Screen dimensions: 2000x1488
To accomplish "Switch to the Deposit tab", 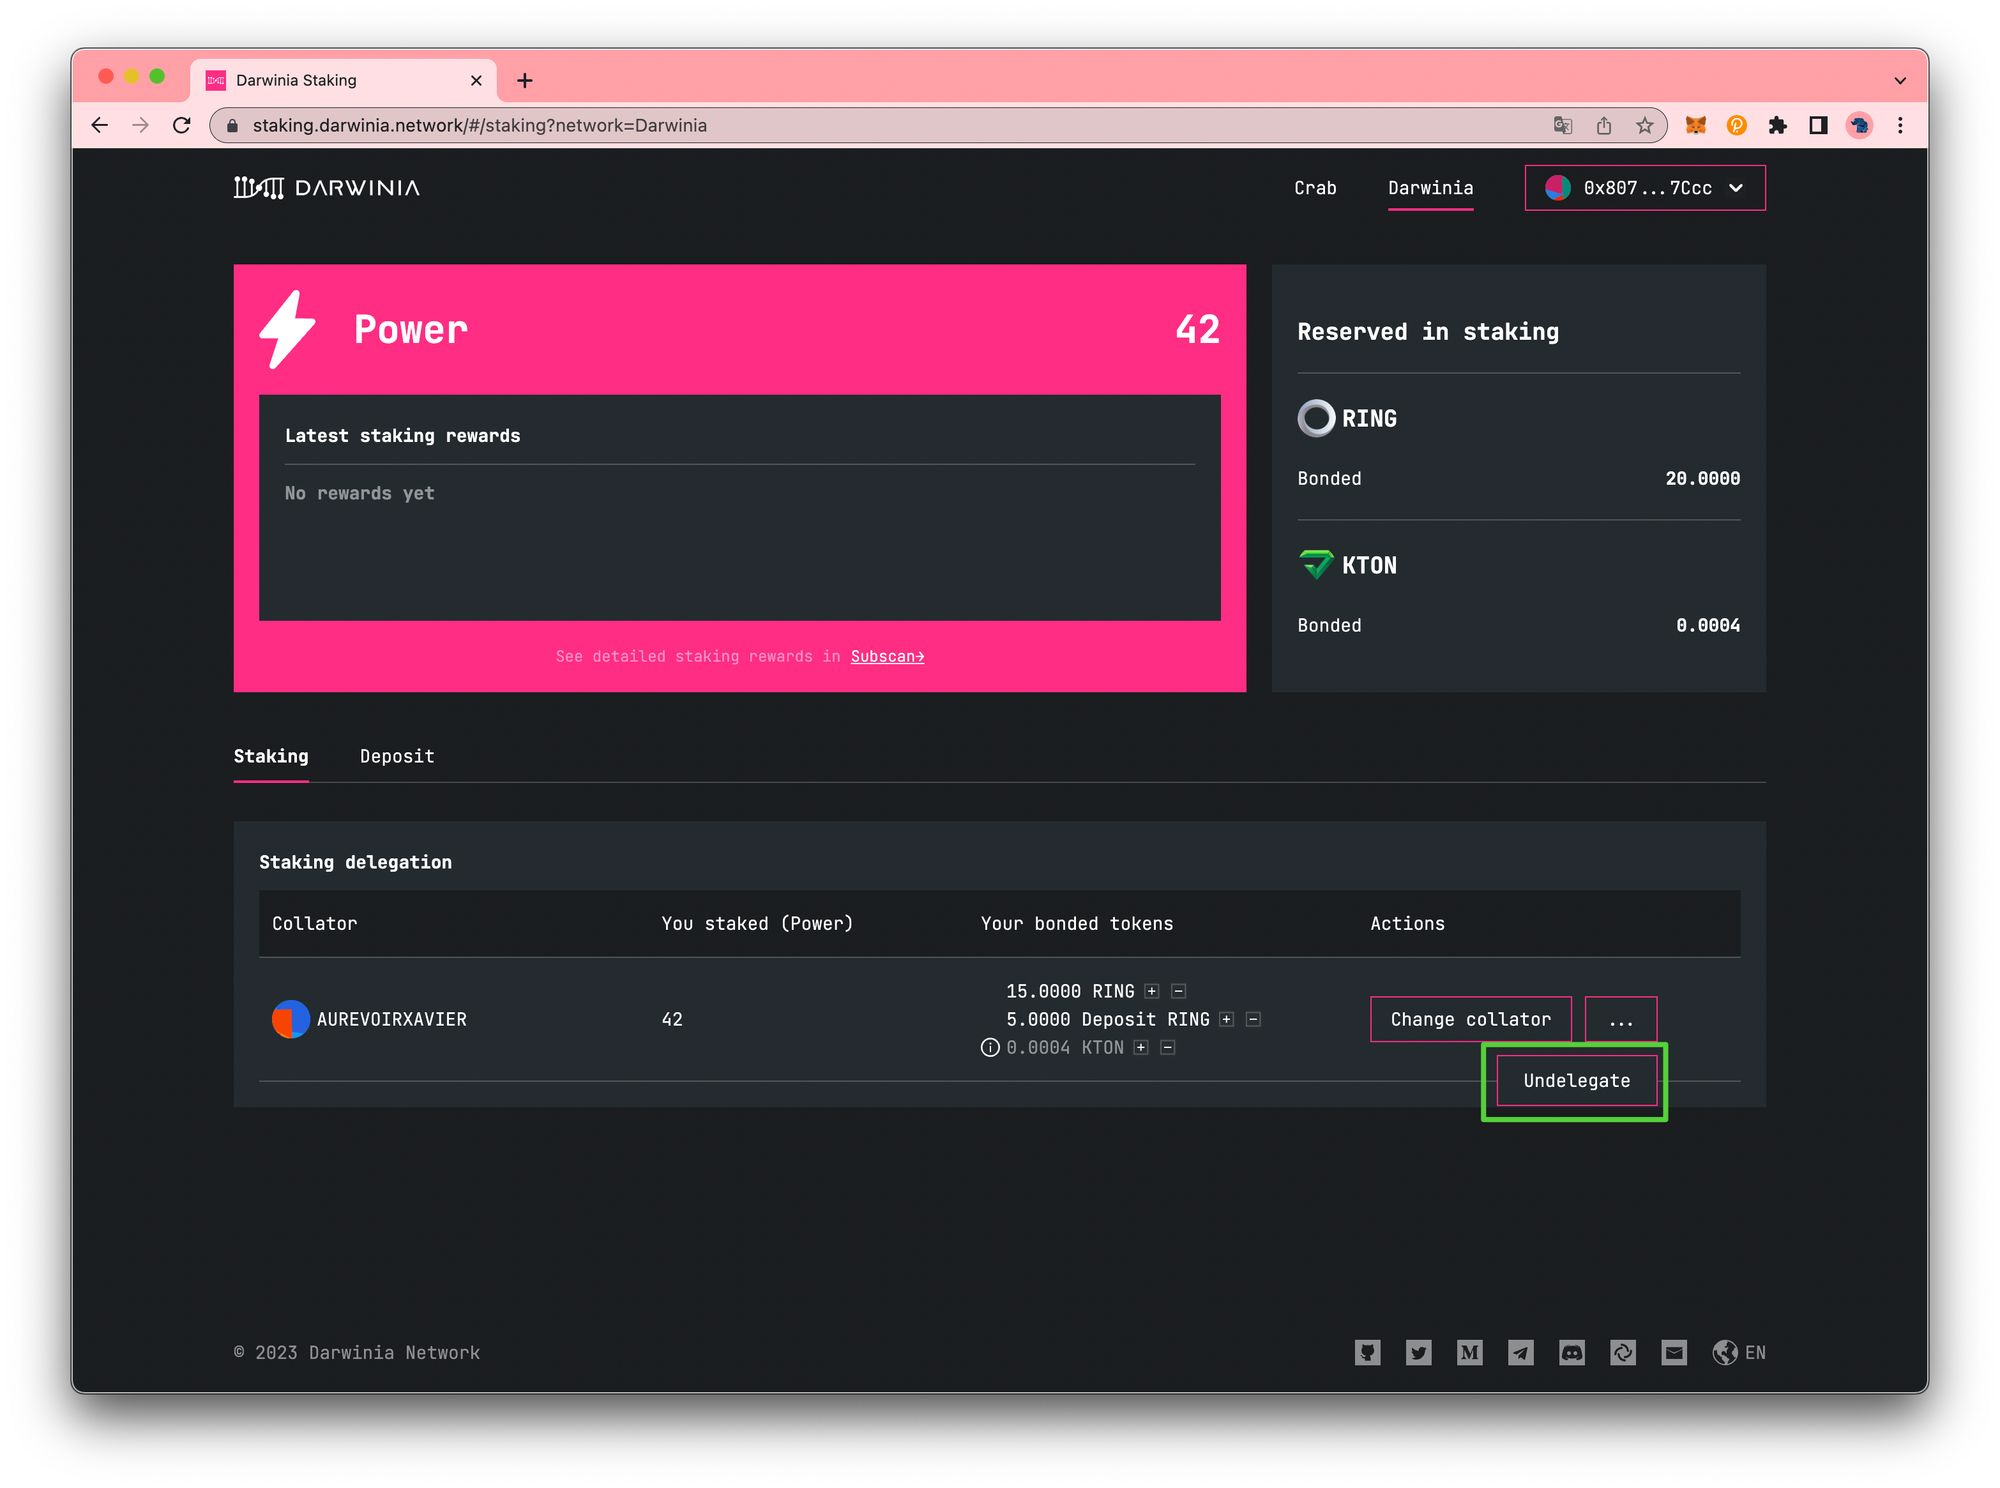I will pyautogui.click(x=397, y=756).
